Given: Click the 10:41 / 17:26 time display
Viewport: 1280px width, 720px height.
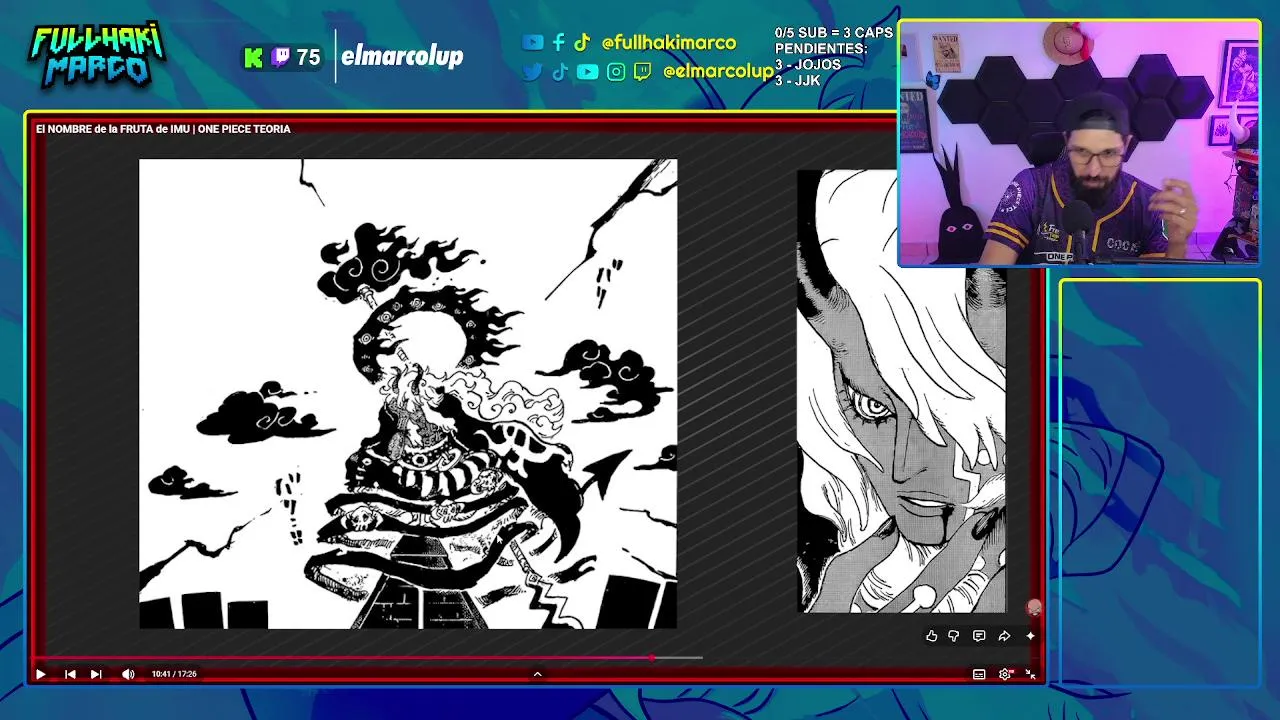Looking at the screenshot, I should (x=174, y=674).
